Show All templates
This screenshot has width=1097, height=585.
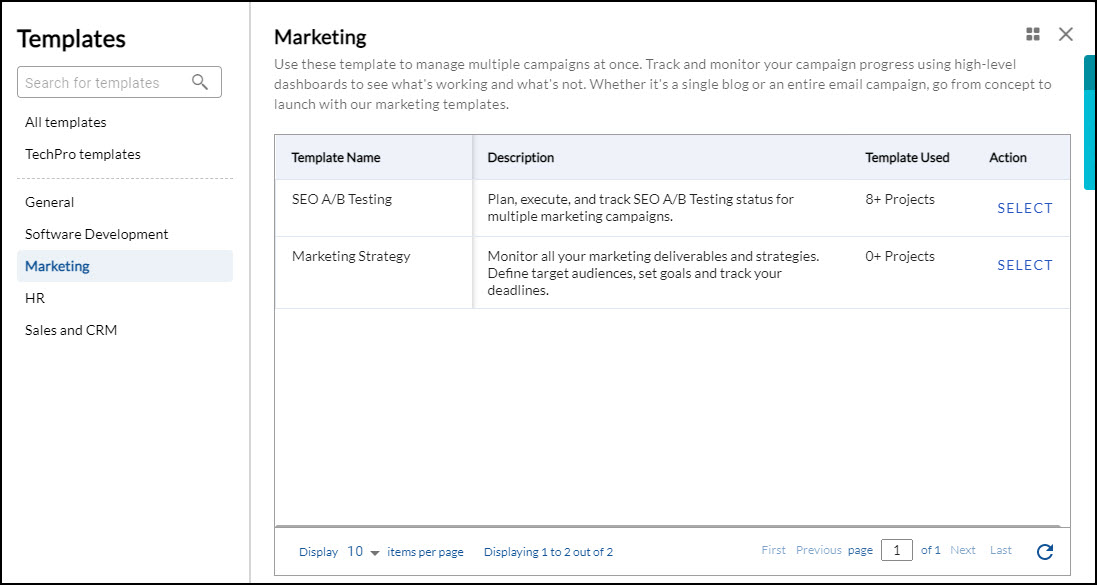[x=65, y=122]
